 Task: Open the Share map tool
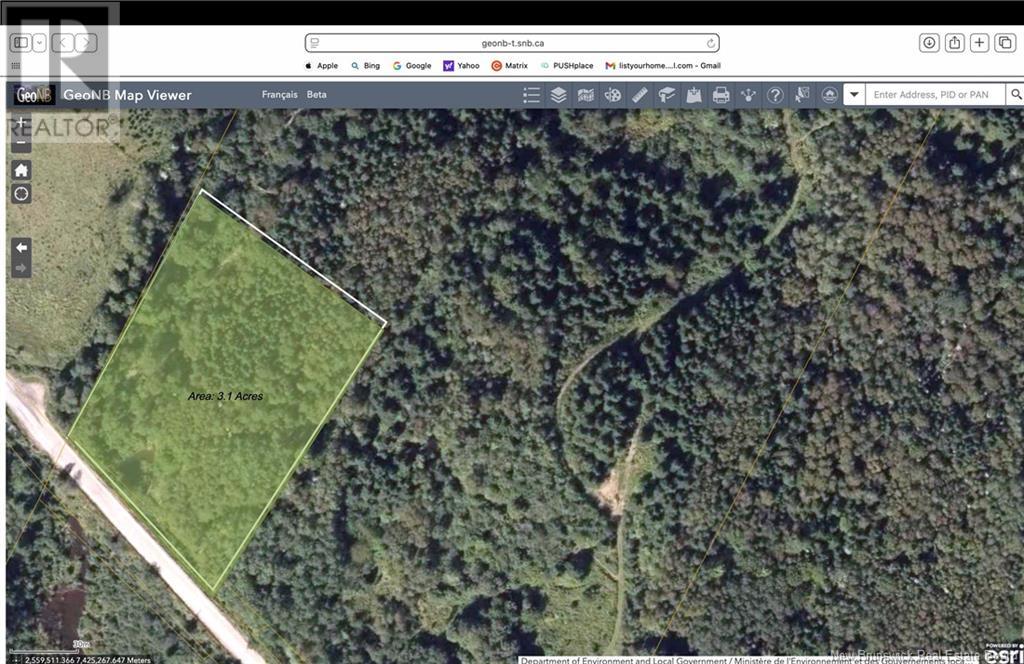tap(748, 94)
